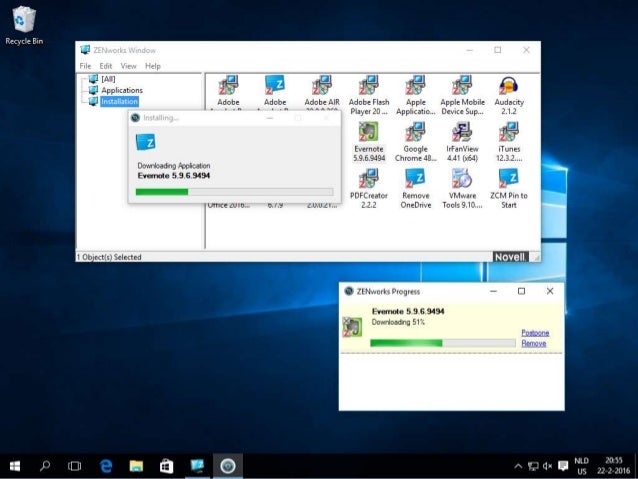The height and width of the screenshot is (479, 638).
Task: Click the NLD US language indicator
Action: 581,466
